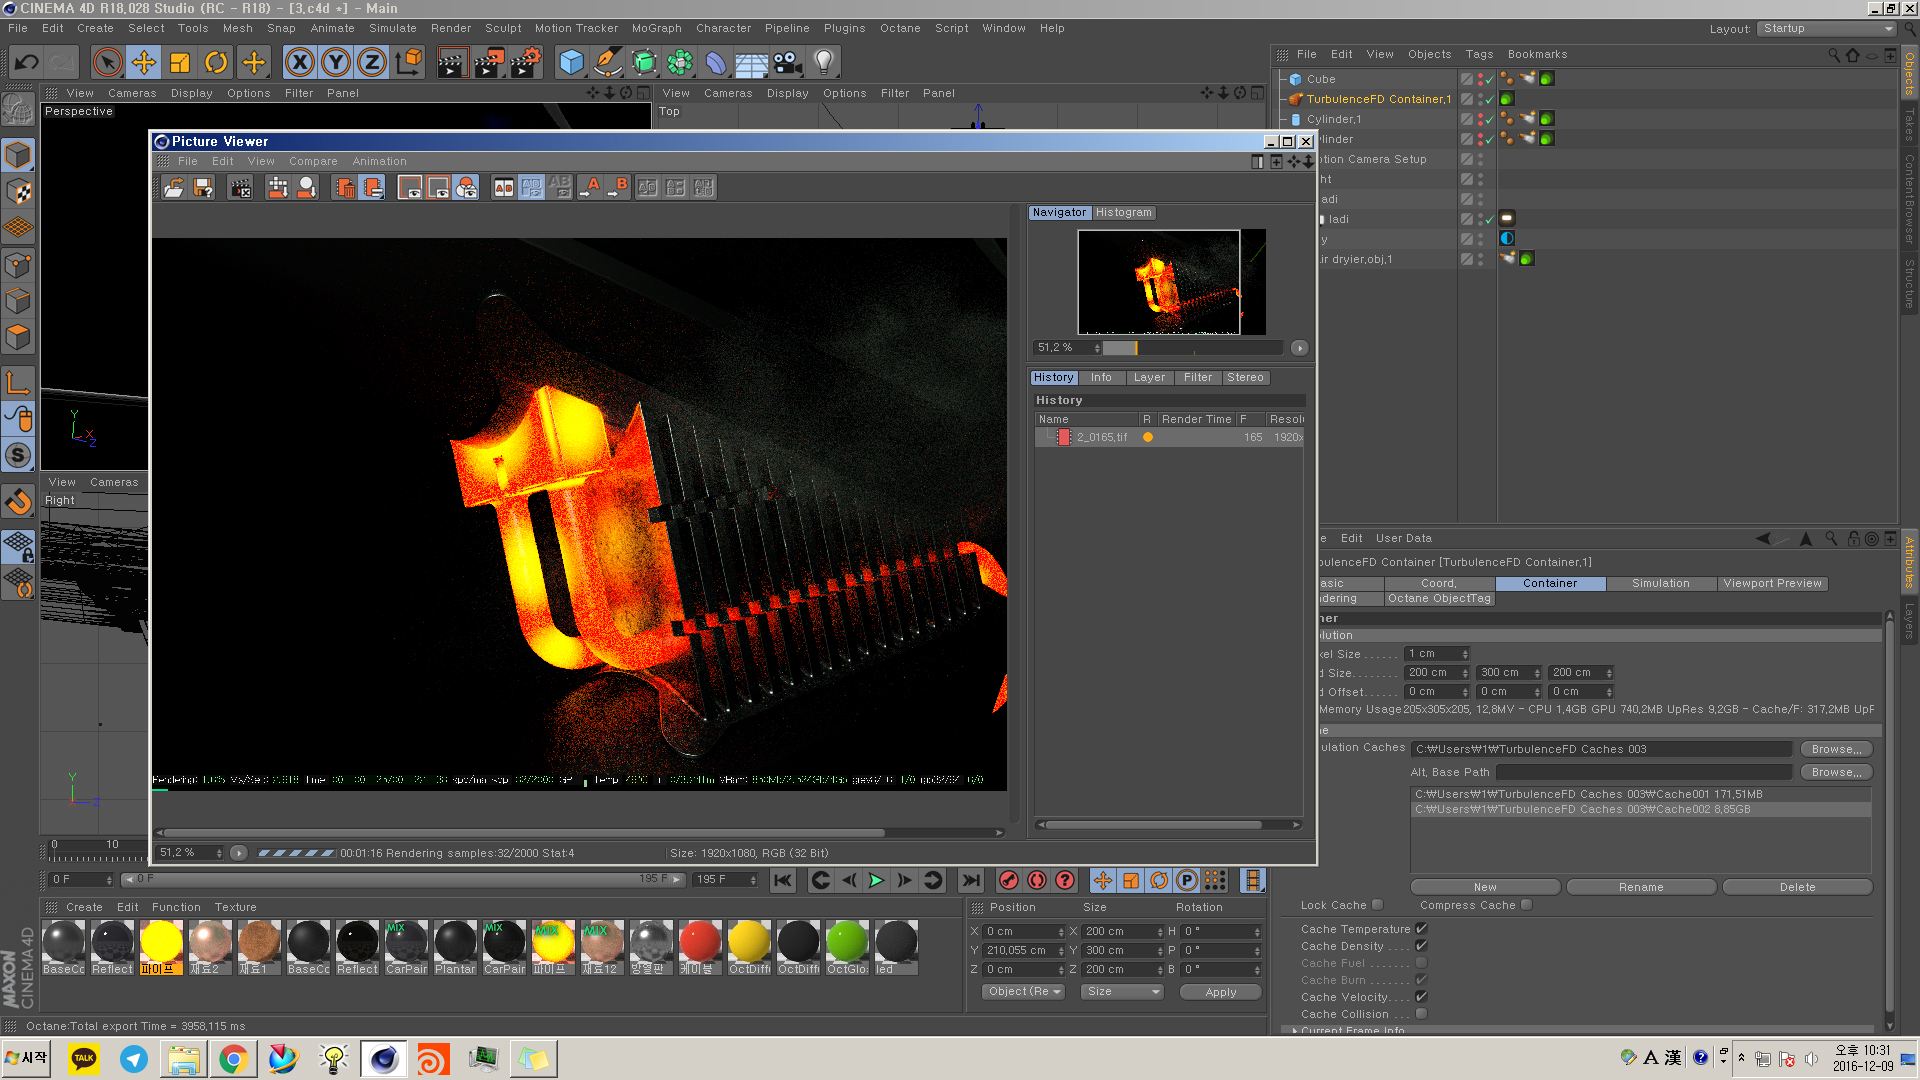Toggle Autokeying button
1920x1080 pixels.
click(1037, 880)
